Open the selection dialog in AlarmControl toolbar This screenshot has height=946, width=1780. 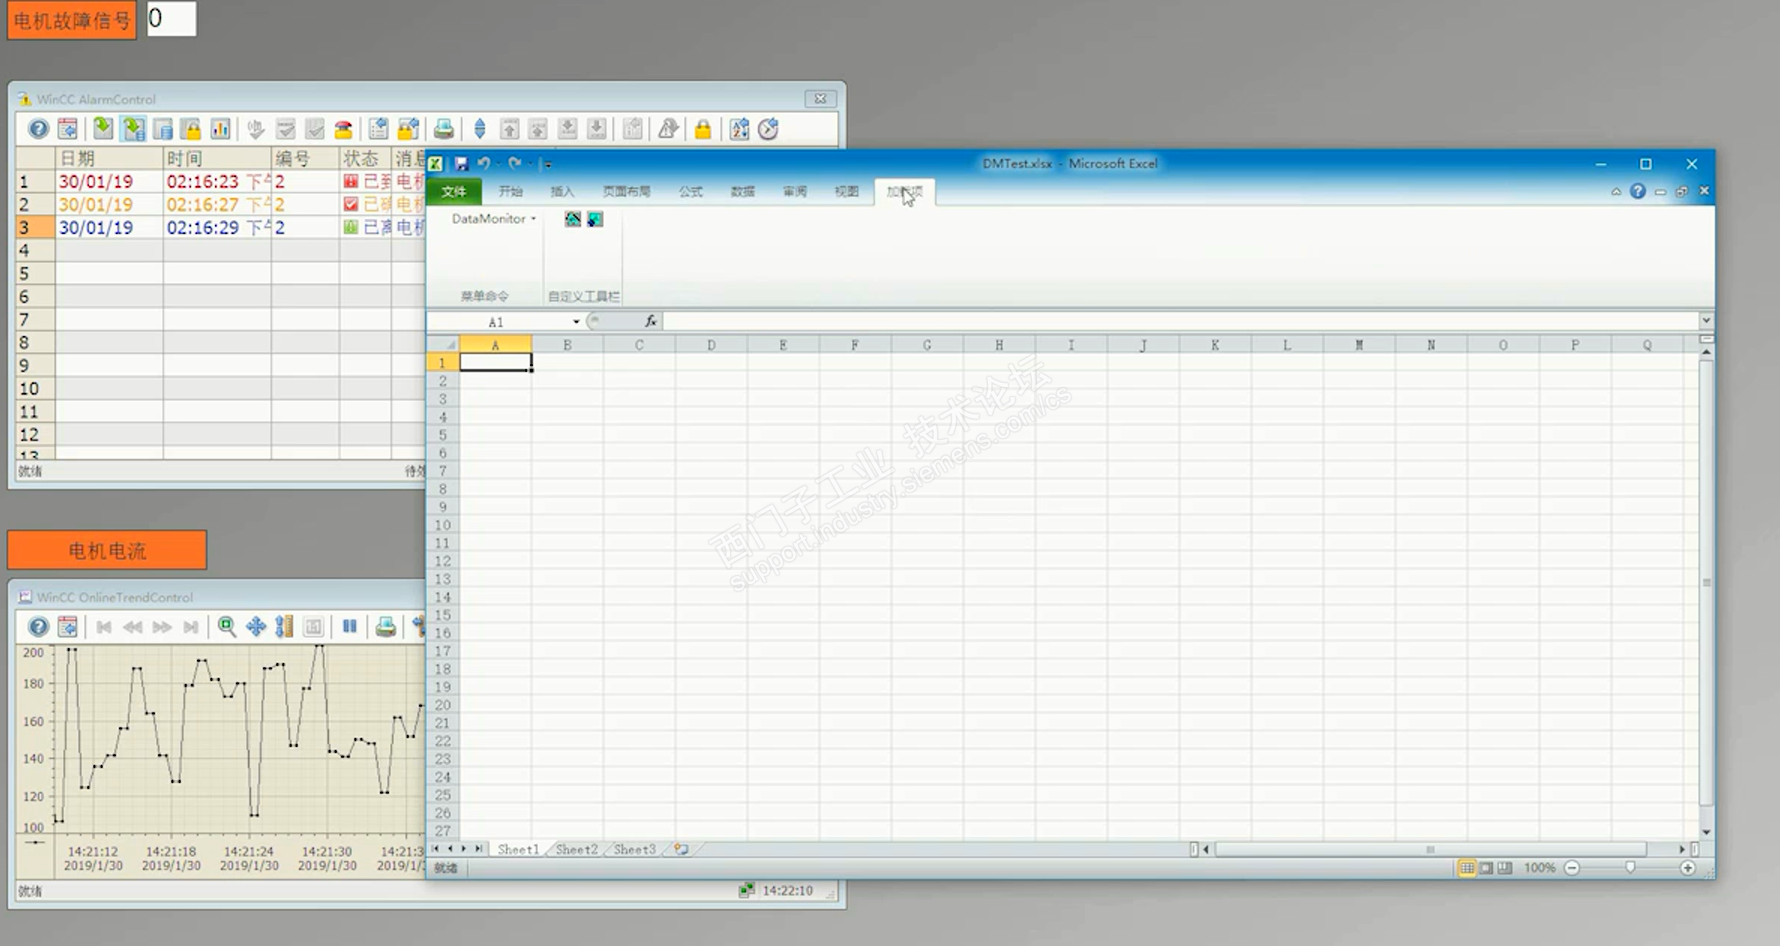click(x=378, y=129)
